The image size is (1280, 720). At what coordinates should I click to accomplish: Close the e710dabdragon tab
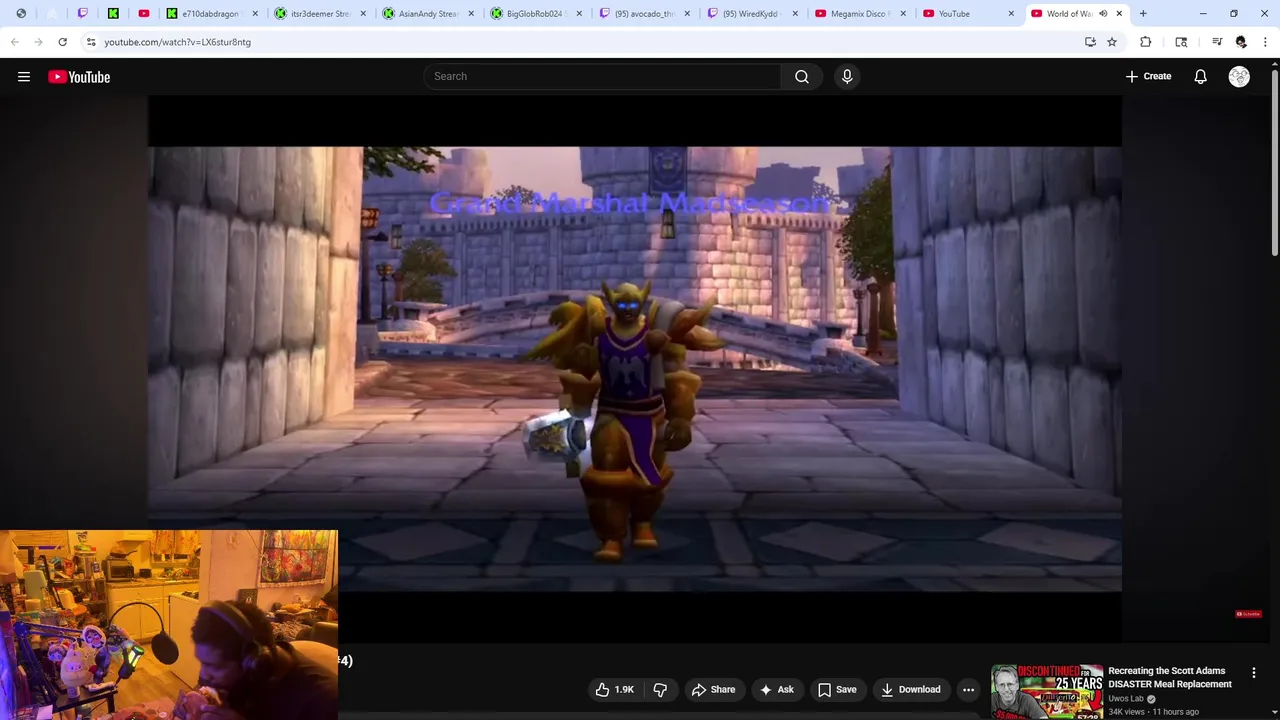click(255, 14)
